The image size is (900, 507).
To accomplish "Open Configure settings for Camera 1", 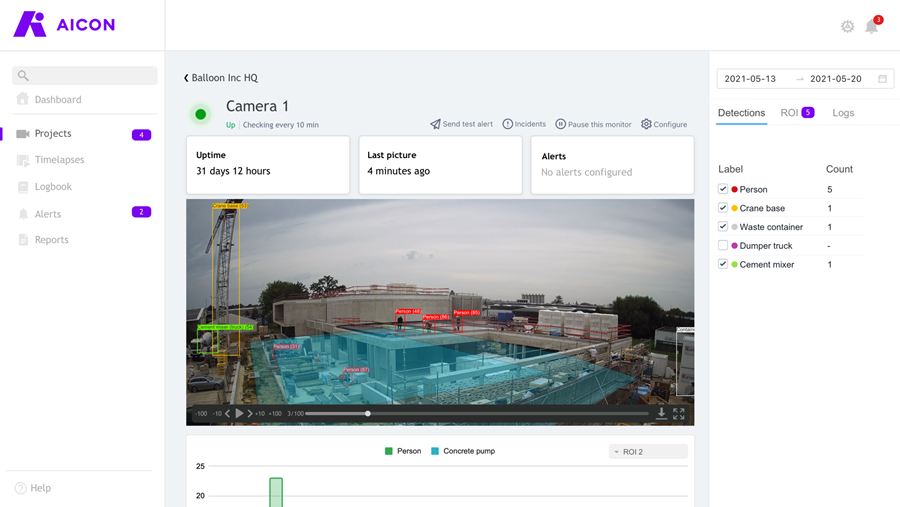I will click(664, 124).
